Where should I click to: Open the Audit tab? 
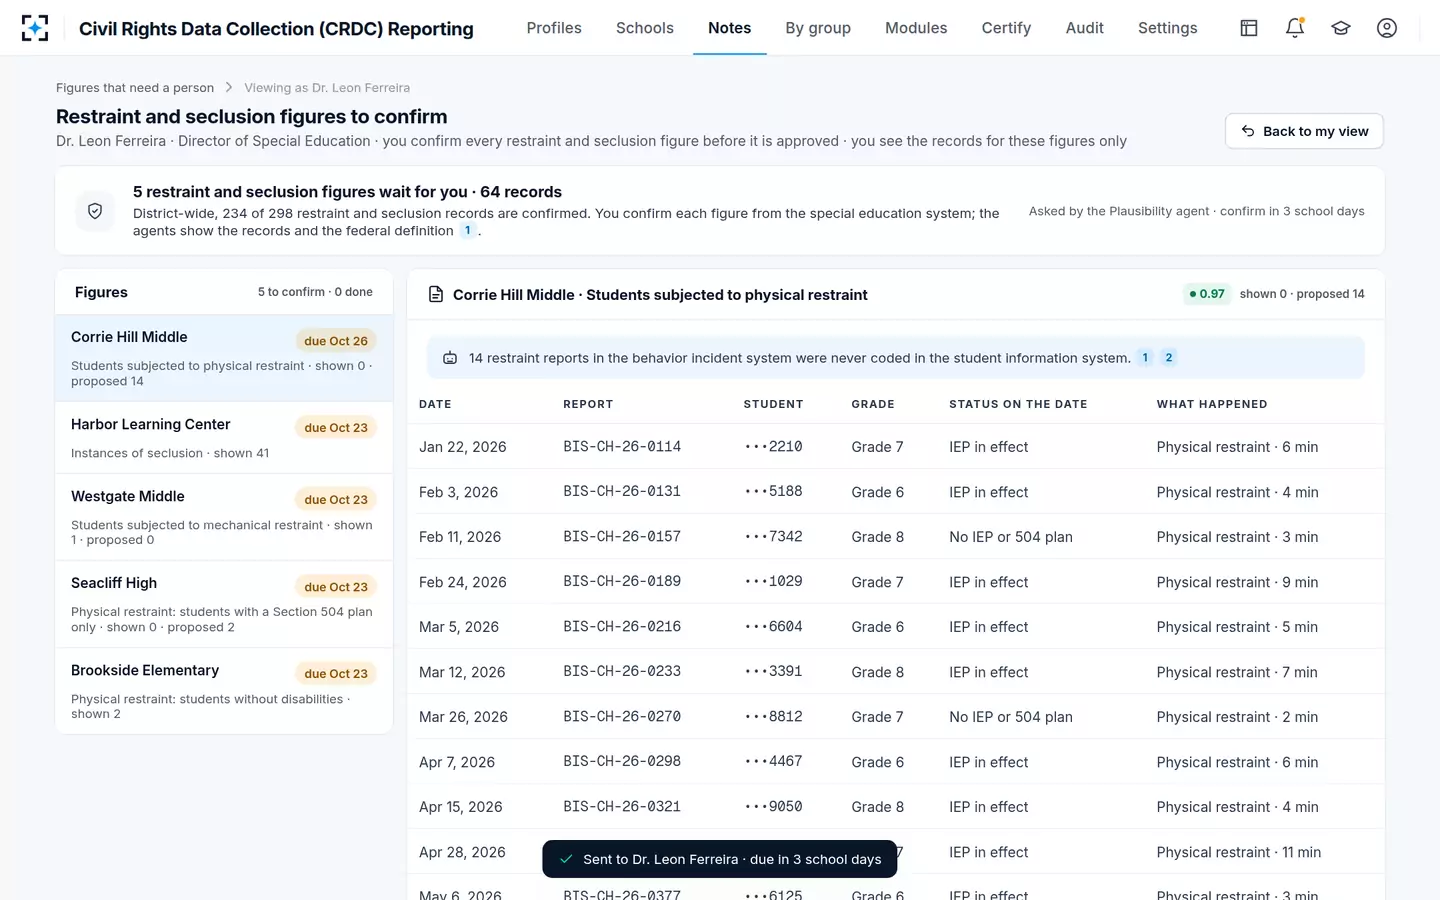pos(1085,28)
